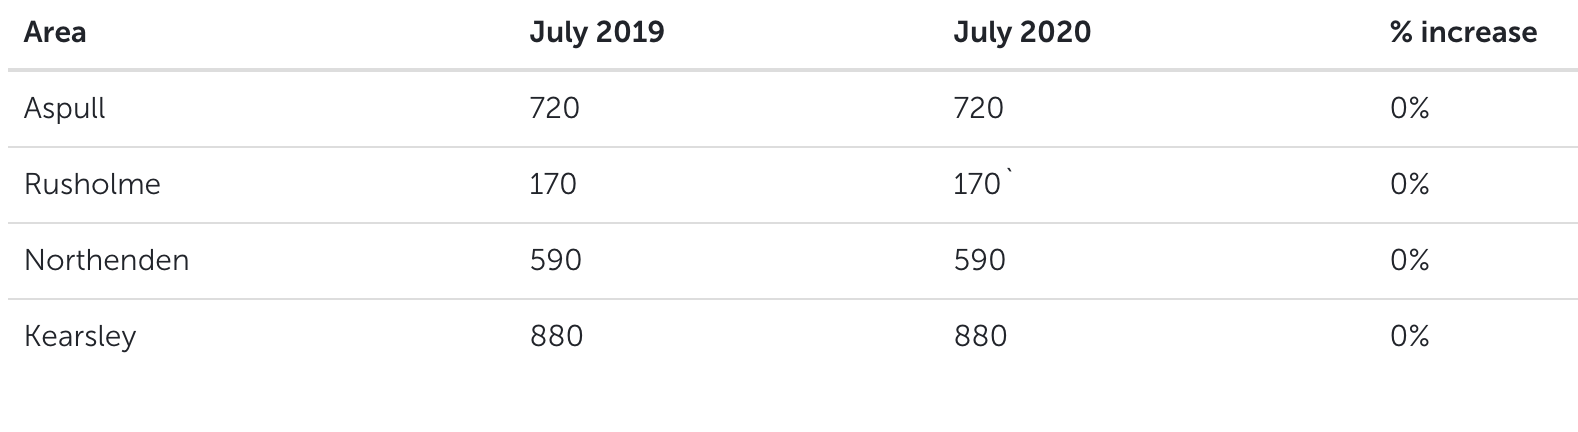This screenshot has width=1578, height=432.
Task: Click Northenden's July 2020 value 590
Action: click(980, 260)
